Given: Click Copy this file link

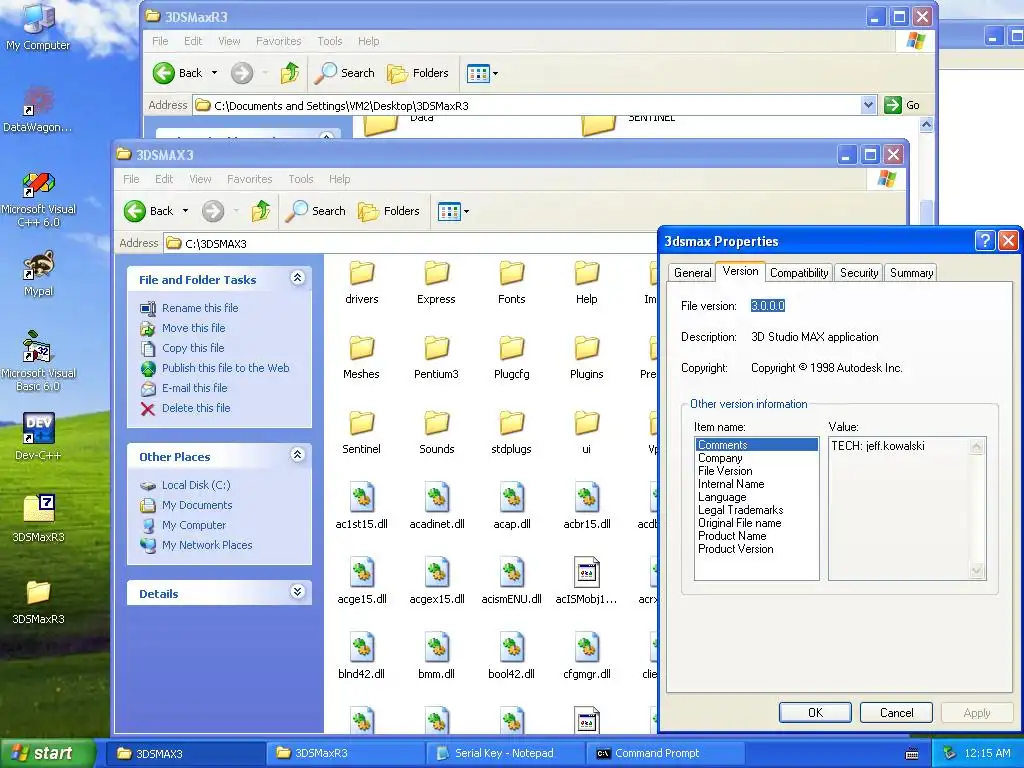Looking at the screenshot, I should 193,348.
